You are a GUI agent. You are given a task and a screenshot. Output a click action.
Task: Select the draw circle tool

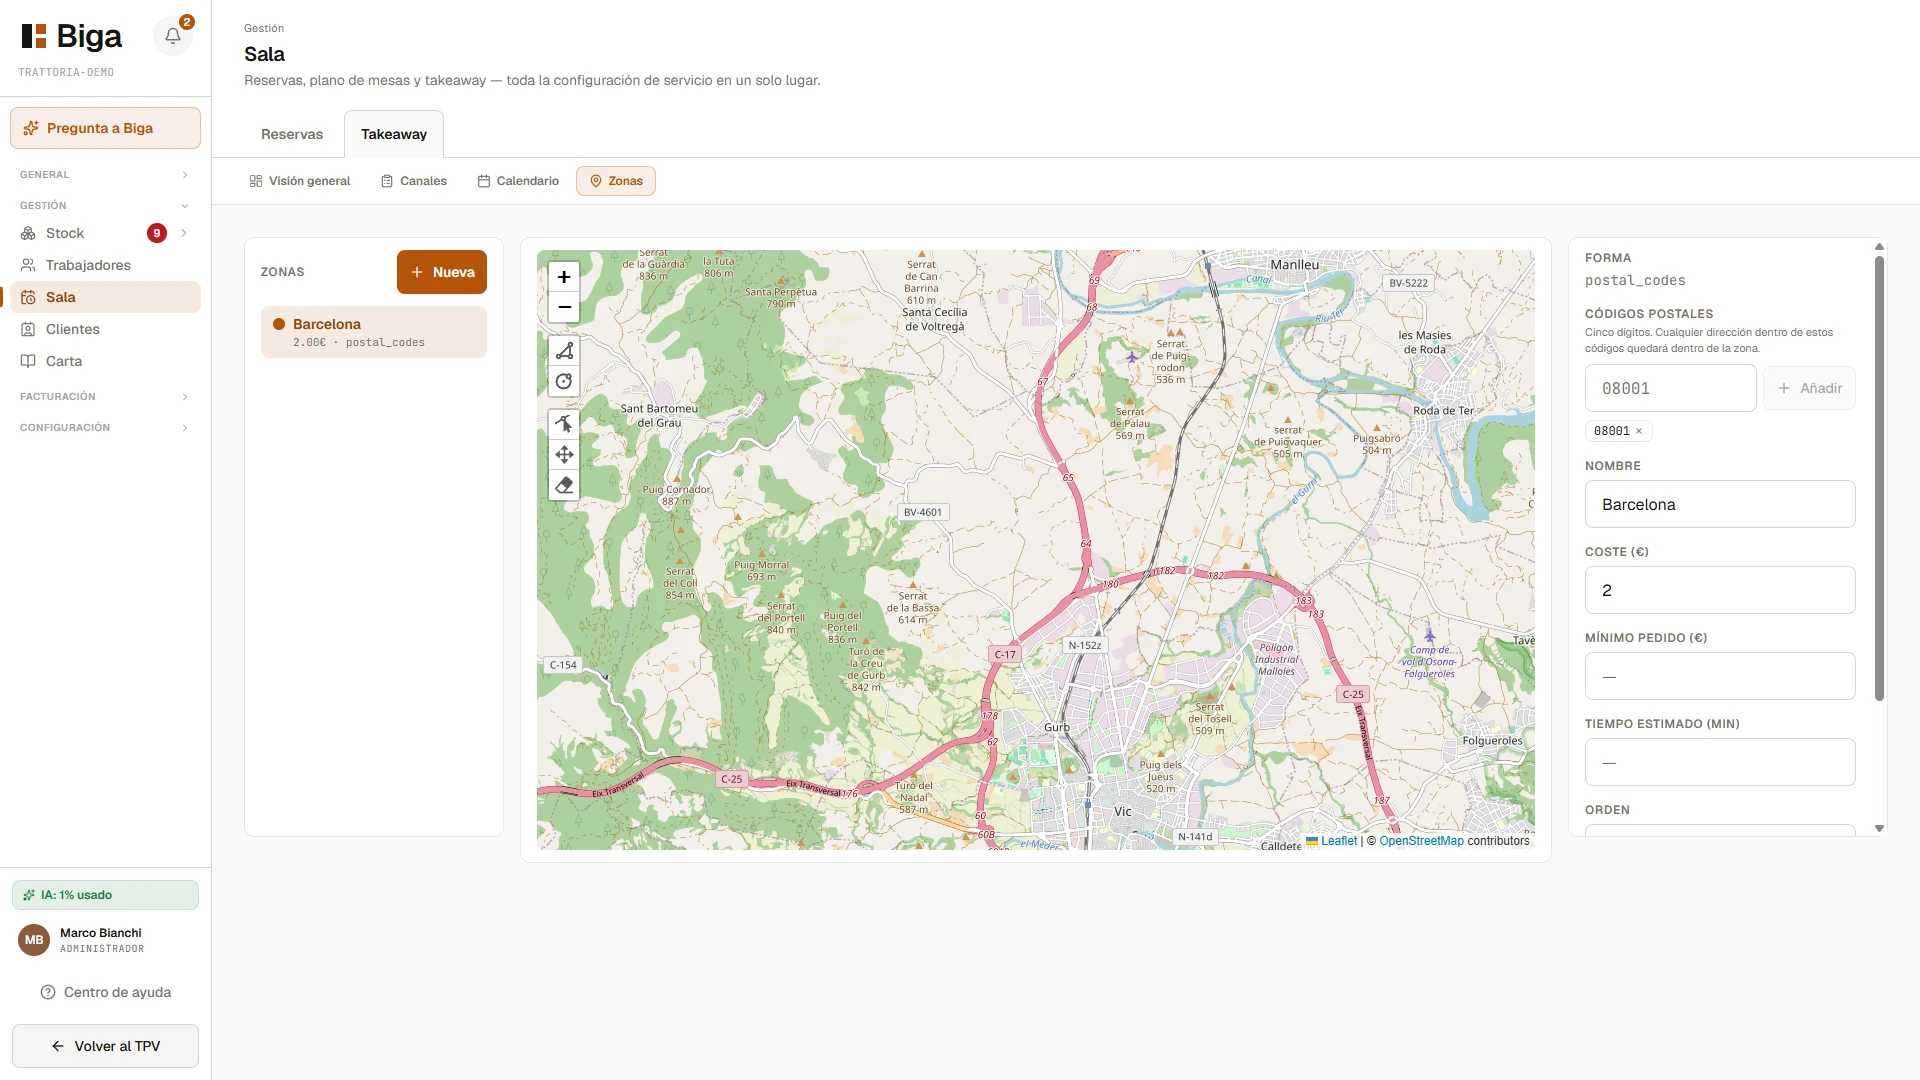tap(564, 381)
